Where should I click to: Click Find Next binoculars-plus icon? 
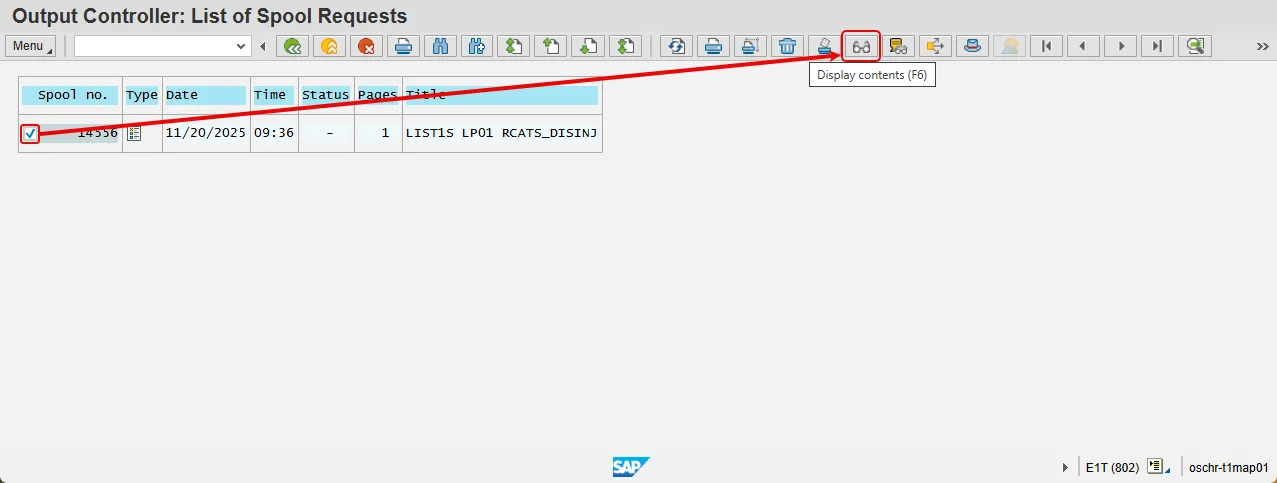pos(476,46)
